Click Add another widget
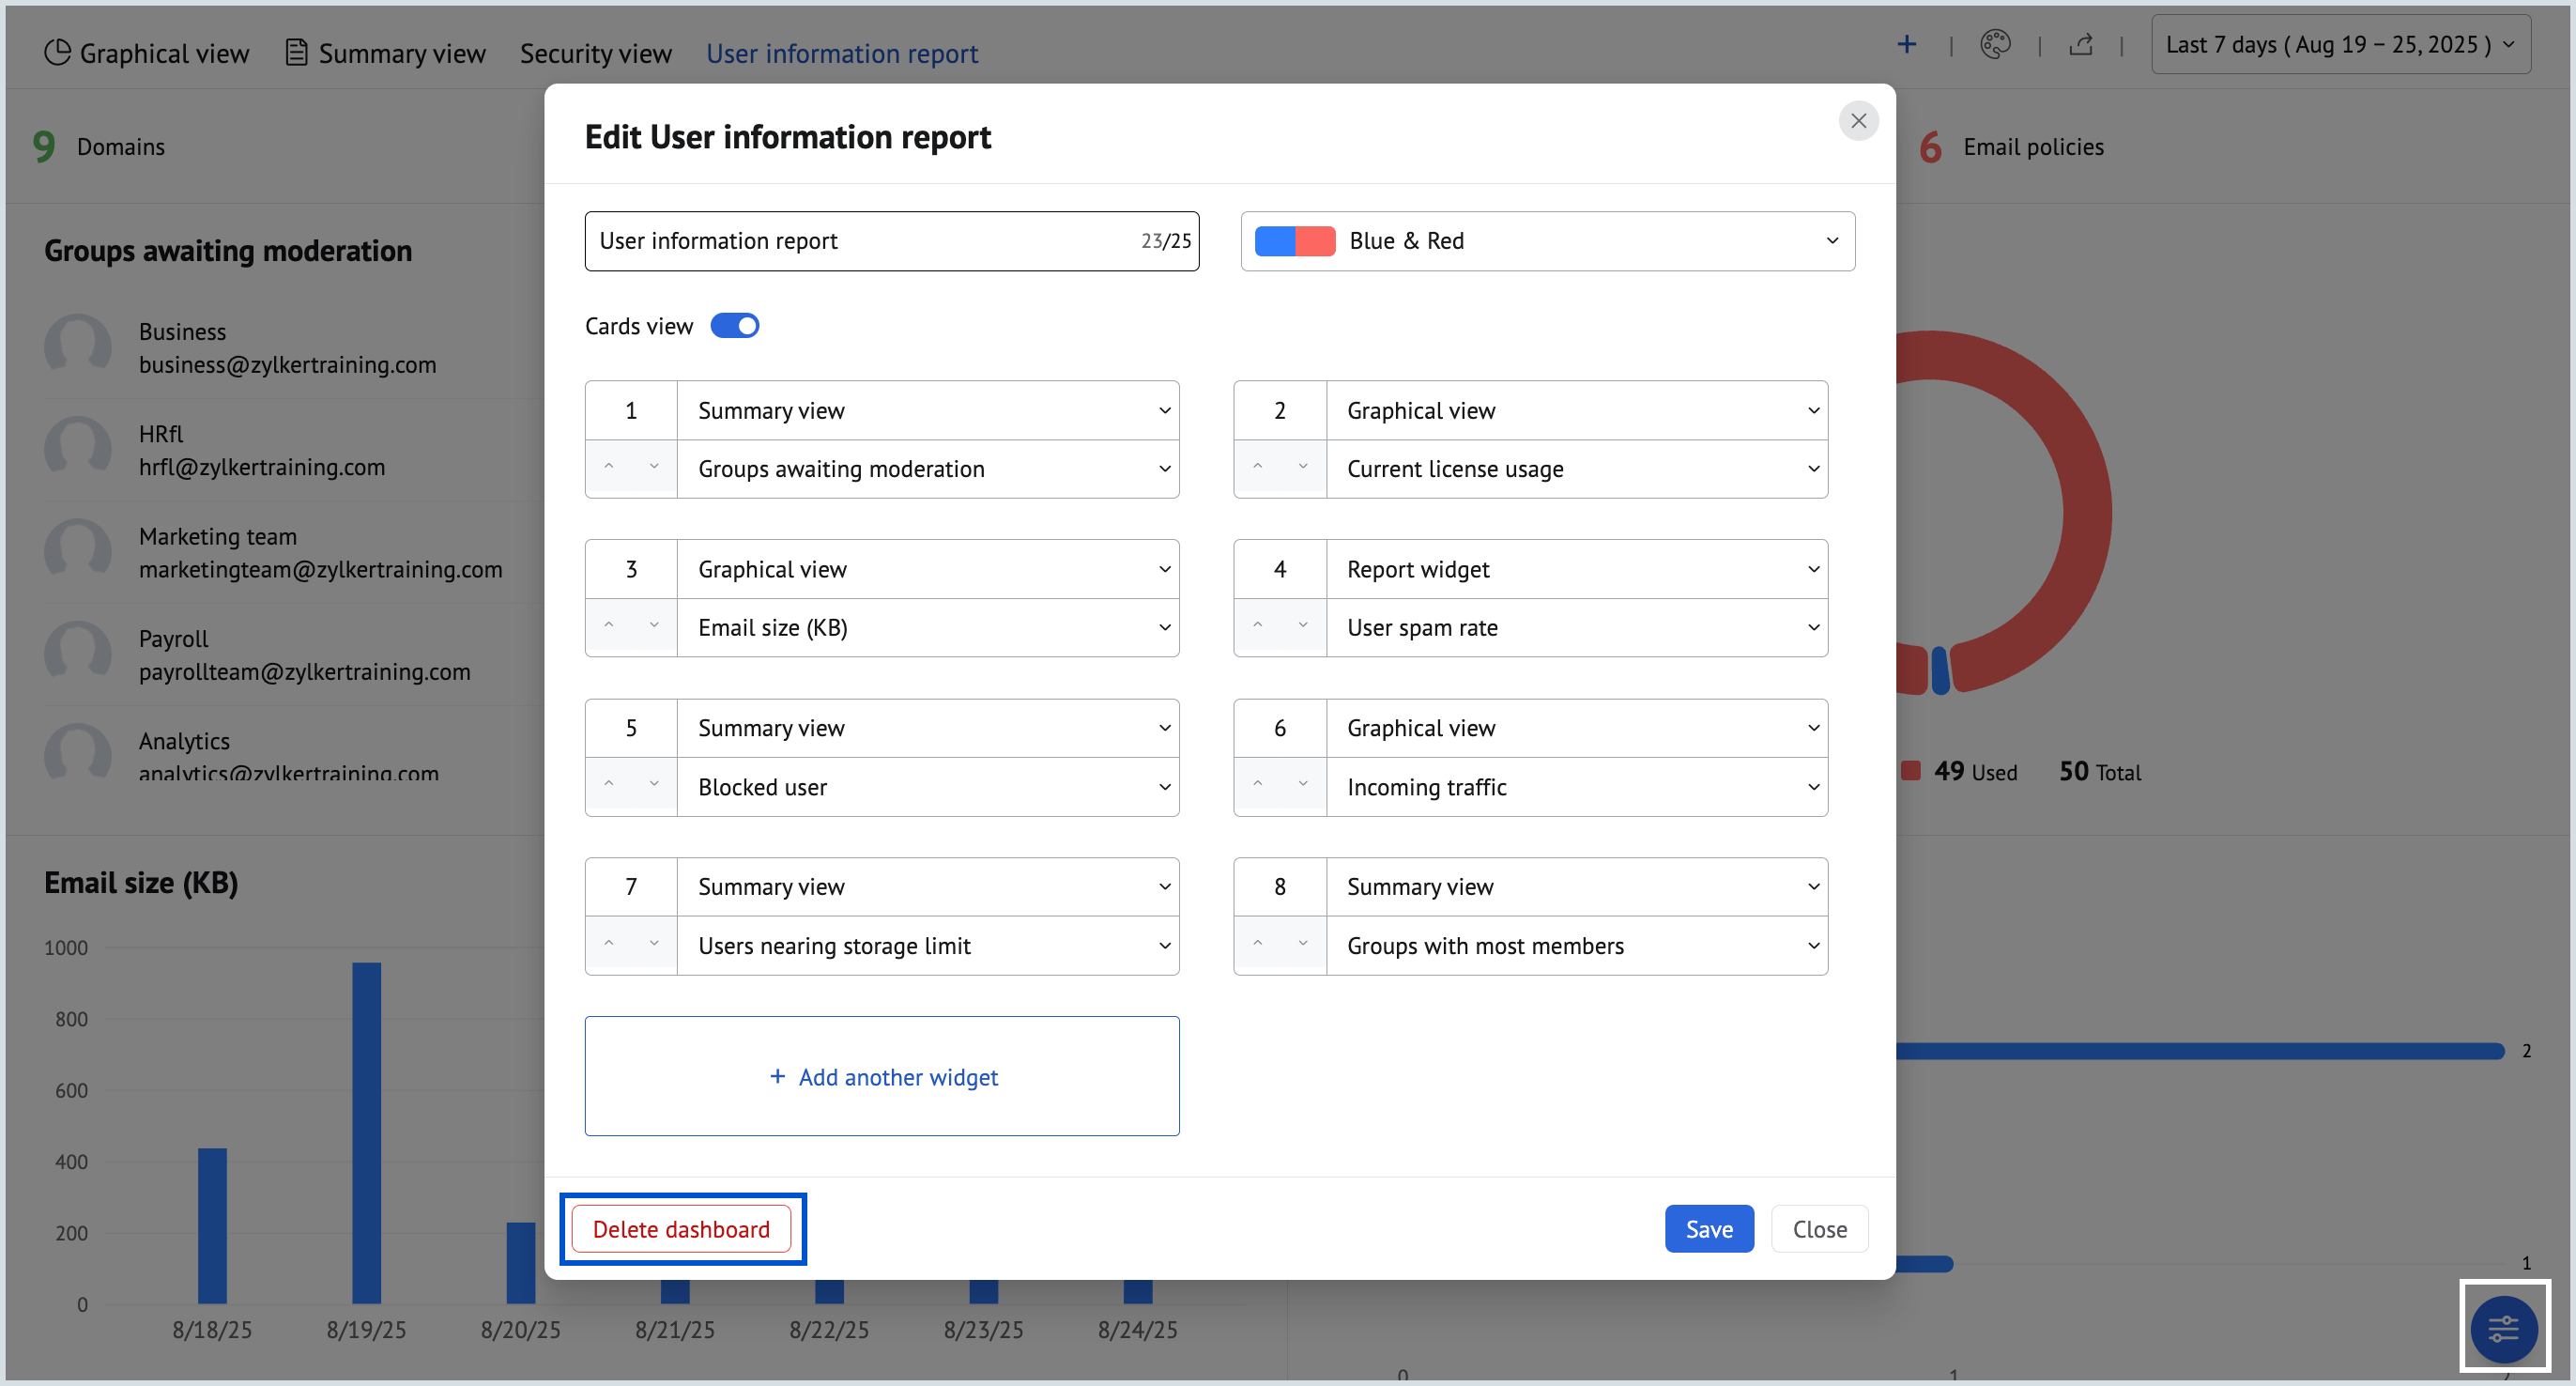Viewport: 2576px width, 1386px height. (882, 1077)
